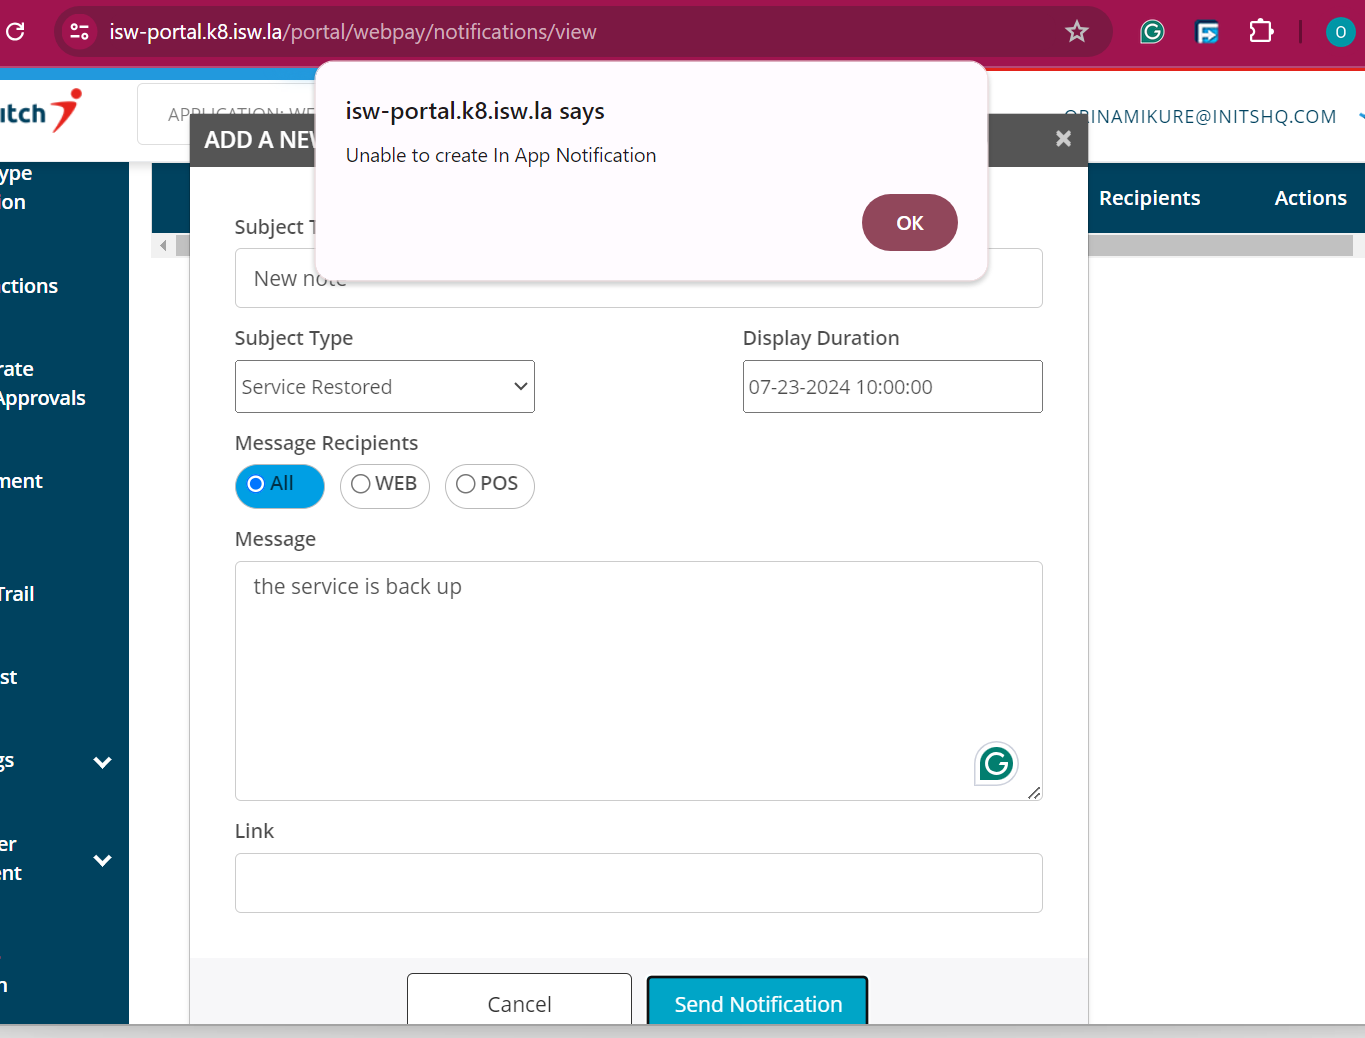Open the Subject Type dropdown
This screenshot has width=1365, height=1038.
tap(385, 387)
